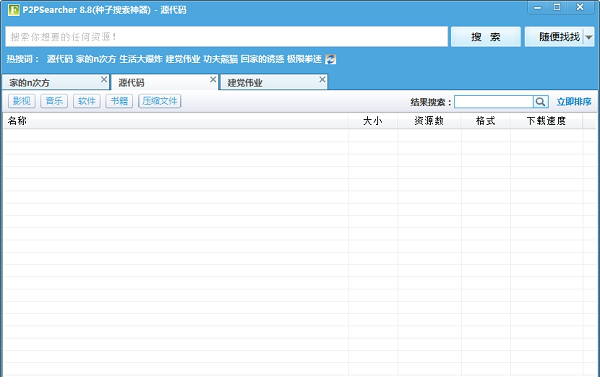Close the P2PSearcher window
The width and height of the screenshot is (600, 392).
click(580, 7)
